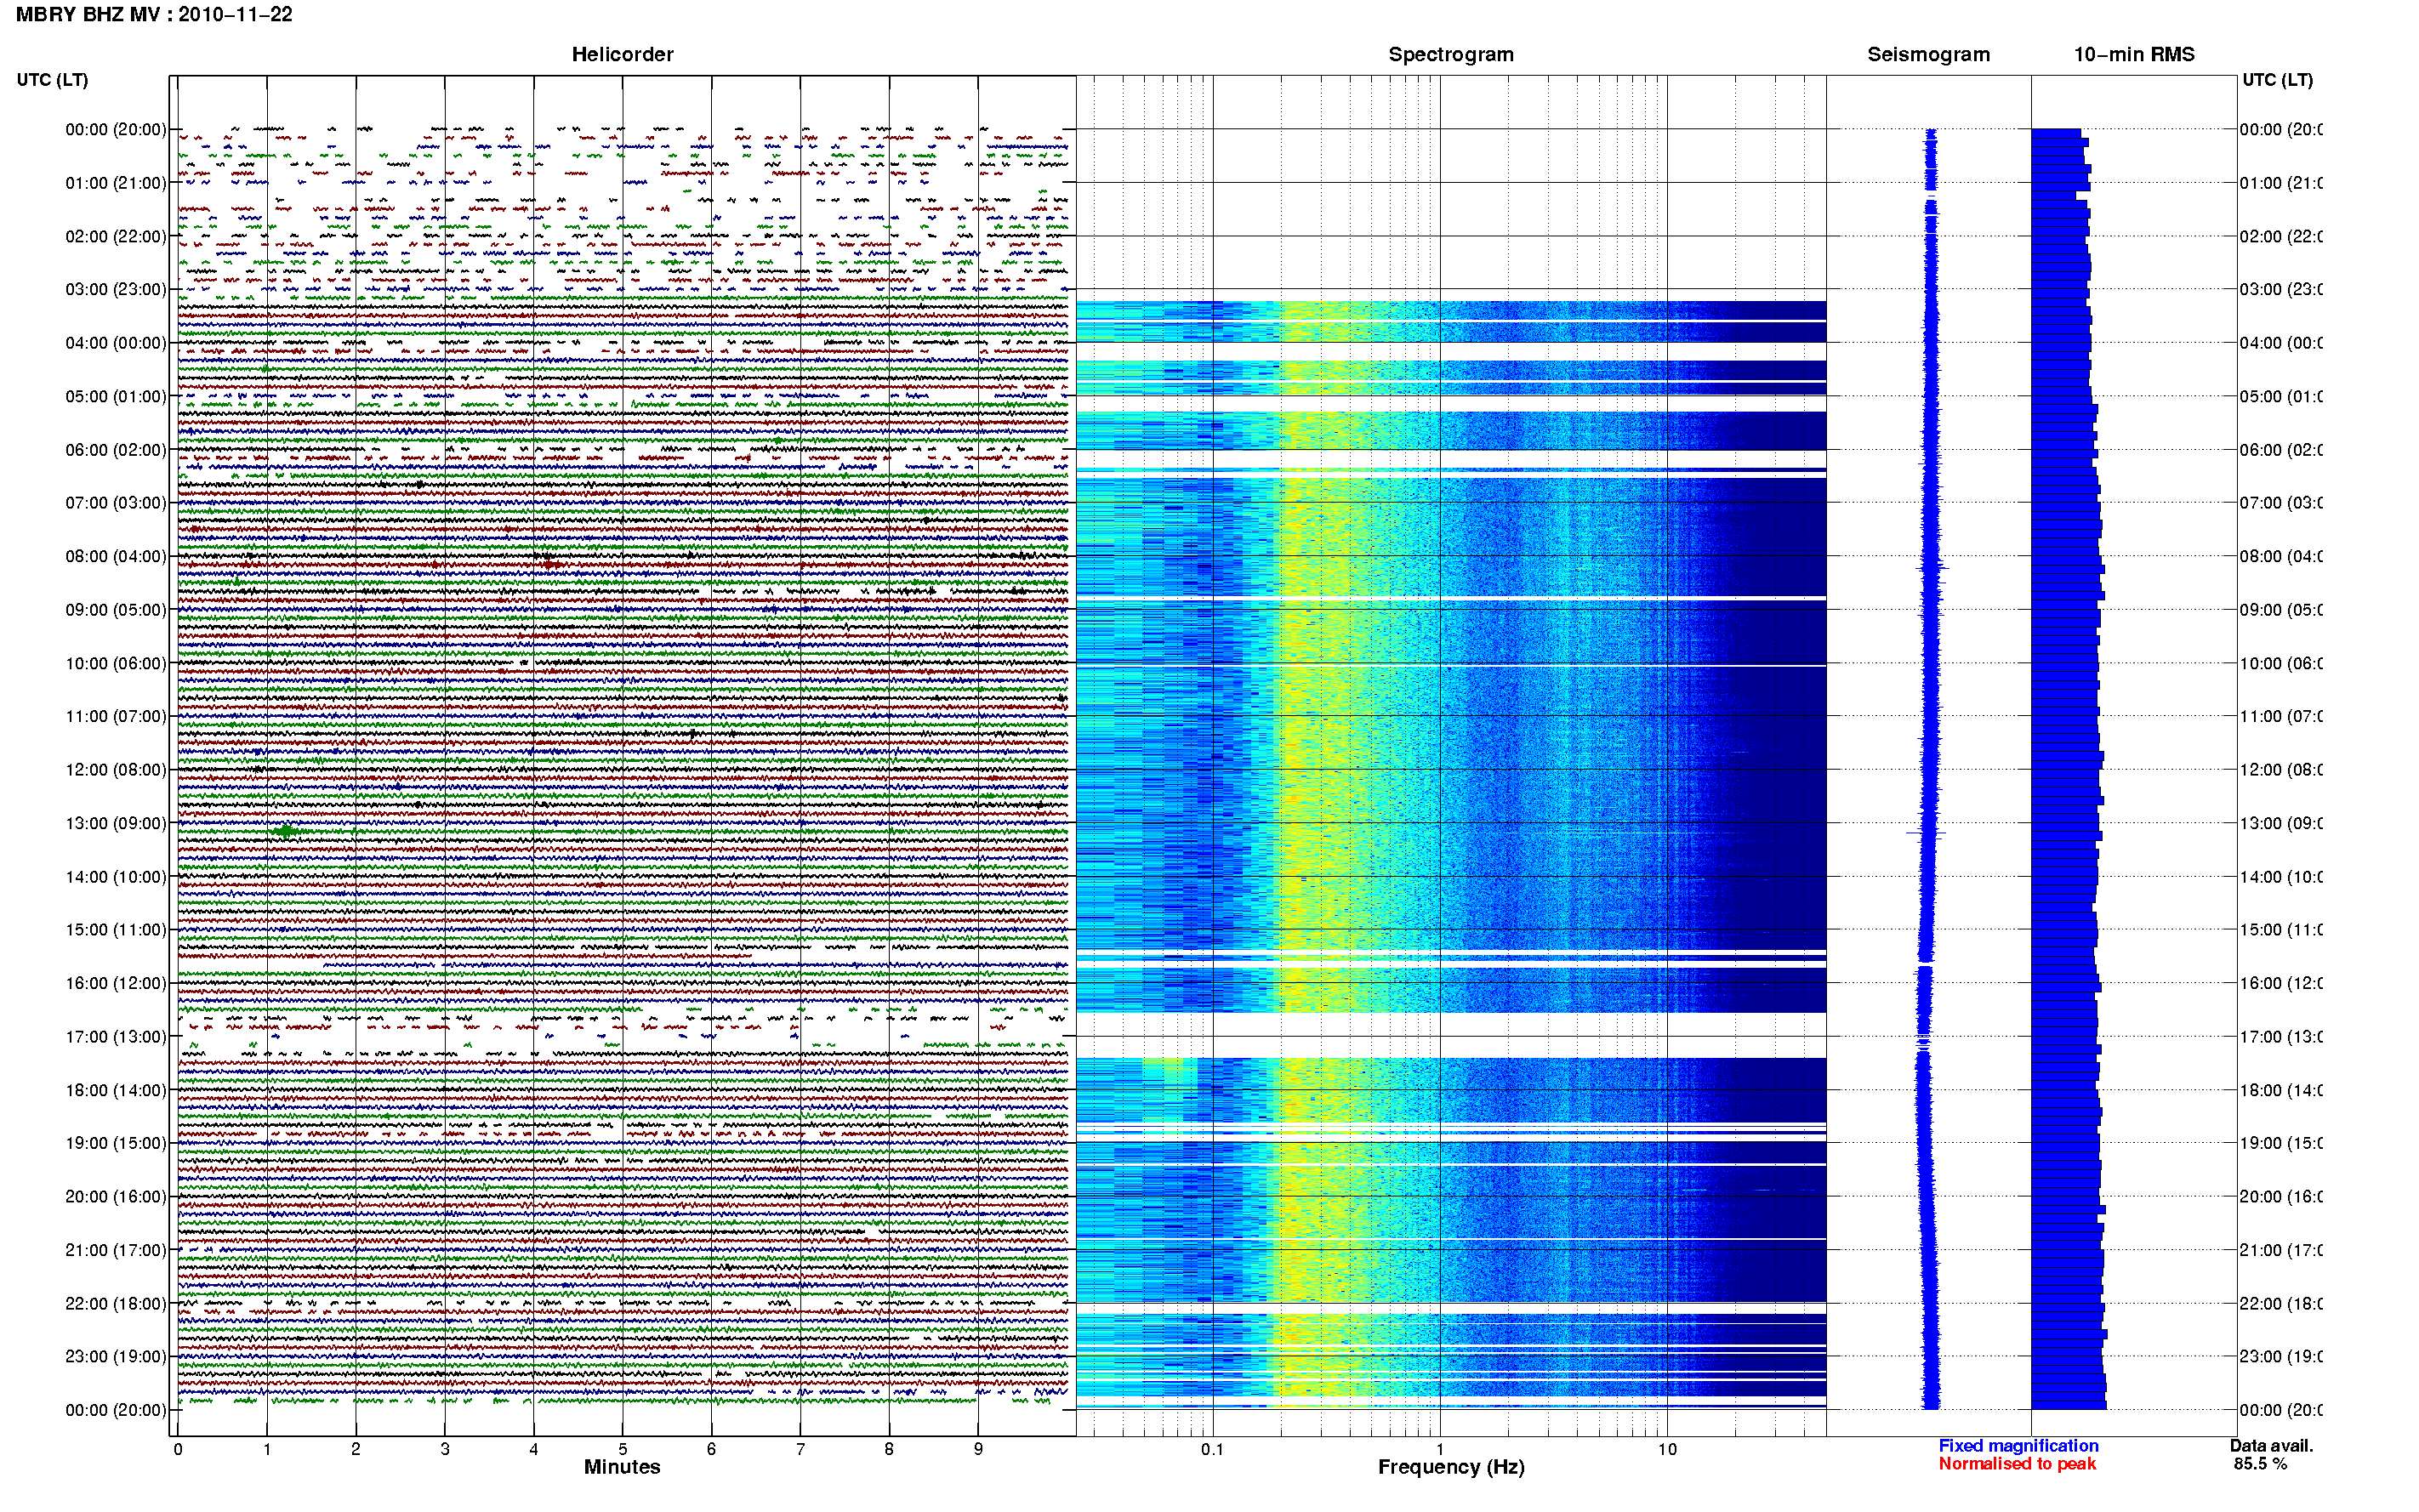Choose the '20:00 (16:00)' left axis label

coord(116,1197)
